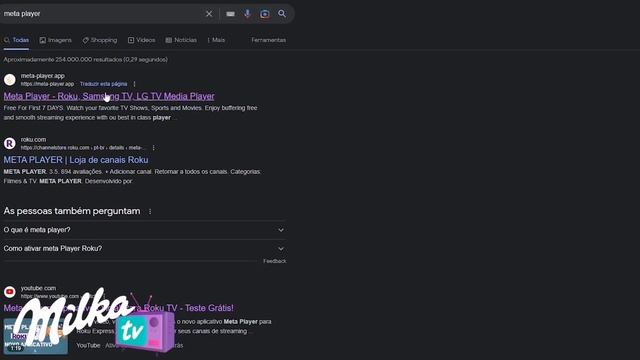Submit search with magnifier icon
Image resolution: width=640 pixels, height=360 pixels.
tap(282, 13)
